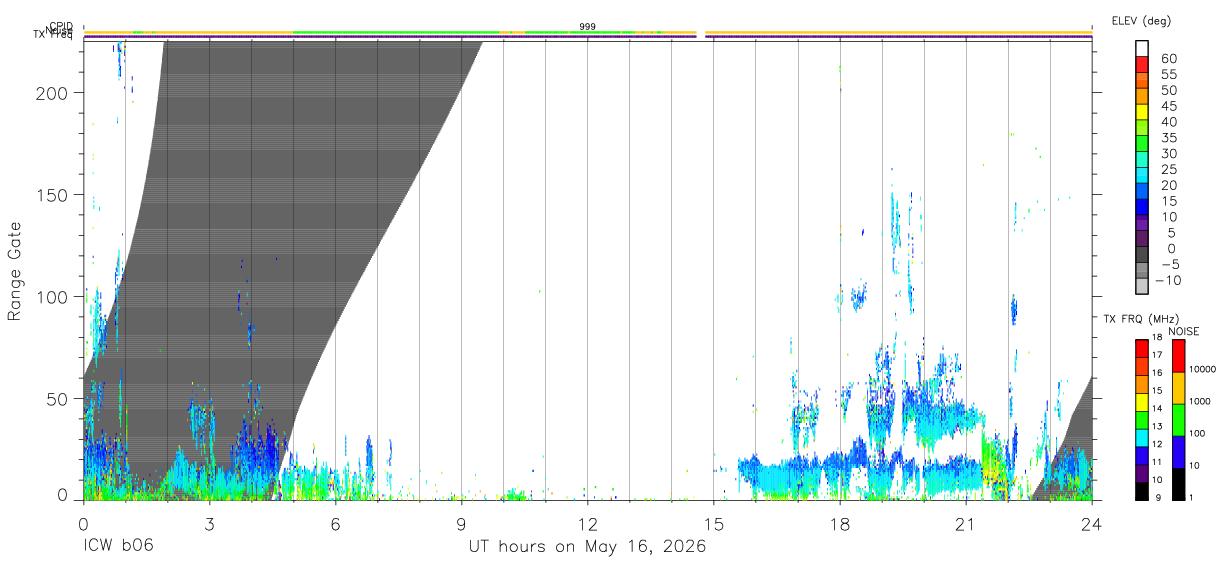Screen dimensions: 1228x567
Task: Click the '60' label on the ELEV scale
Action: pyautogui.click(x=1168, y=59)
